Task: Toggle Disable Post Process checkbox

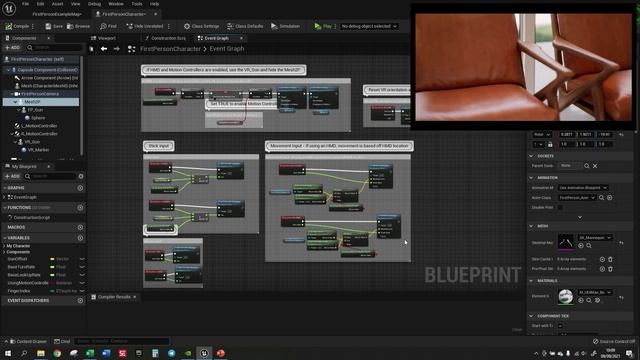Action: (560, 207)
